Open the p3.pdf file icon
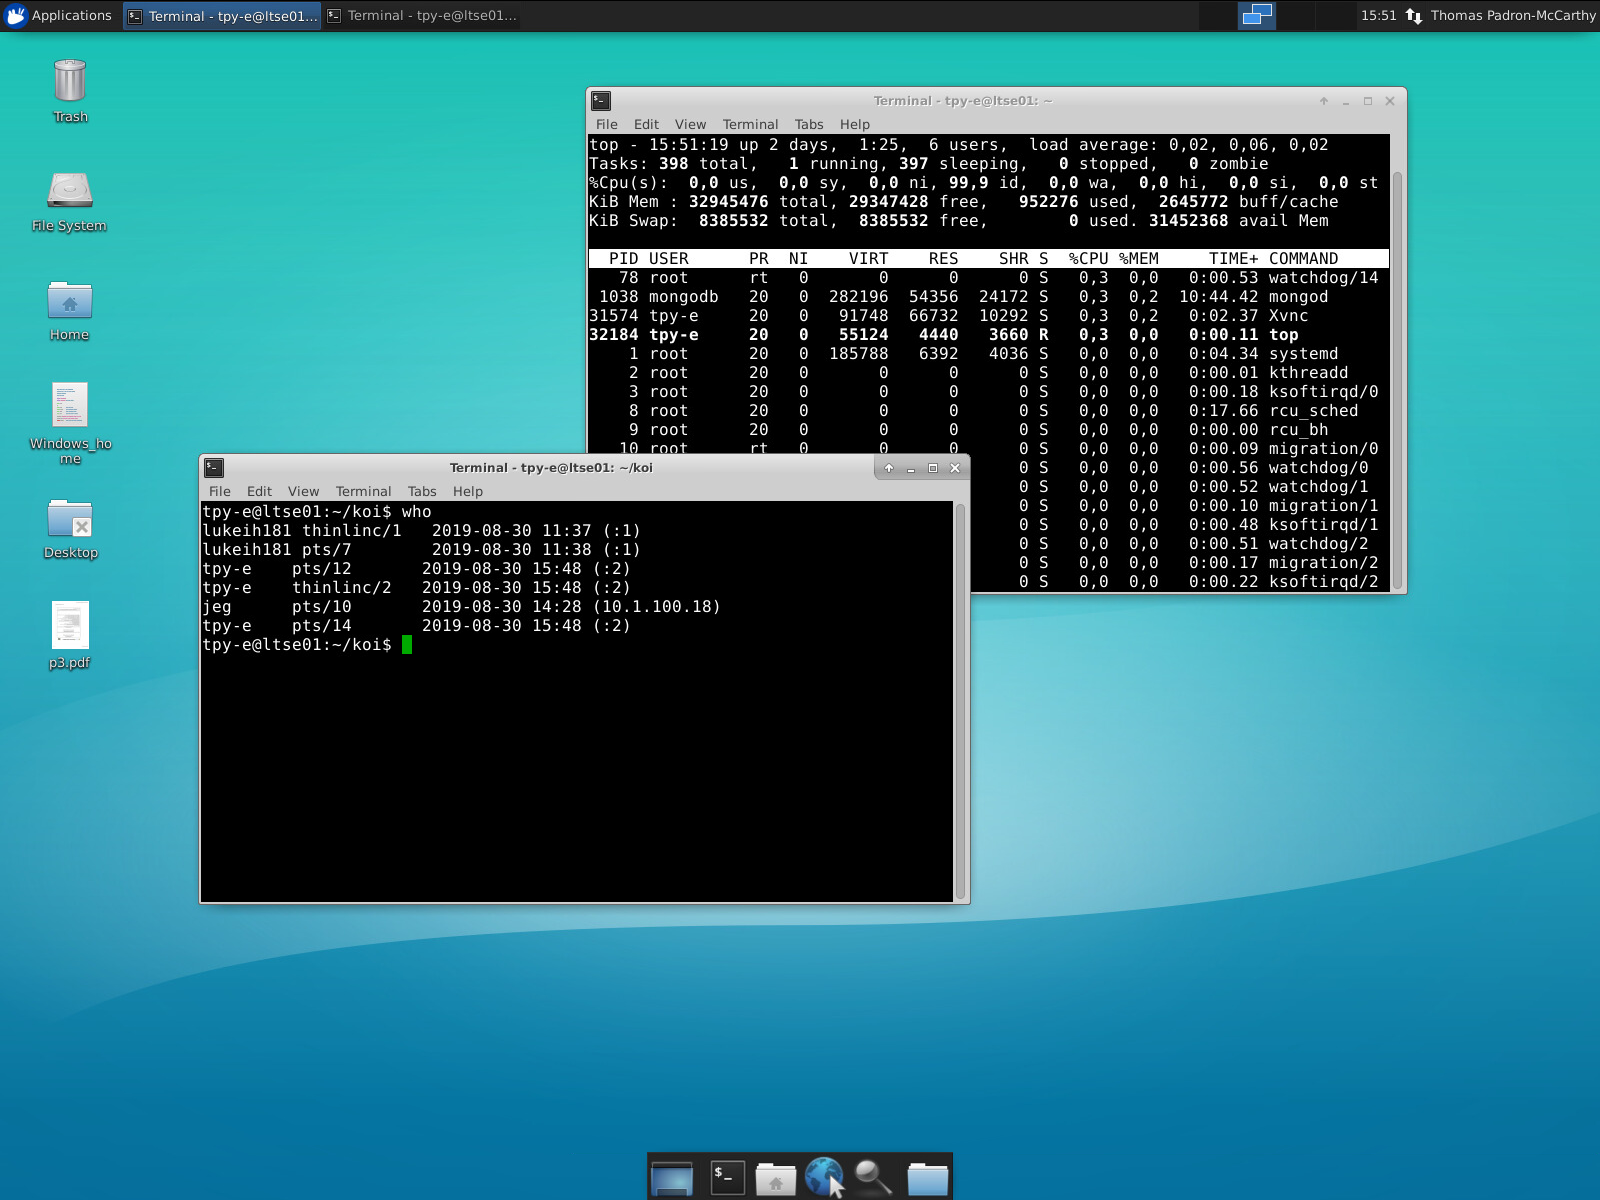The height and width of the screenshot is (1200, 1600). click(x=70, y=626)
